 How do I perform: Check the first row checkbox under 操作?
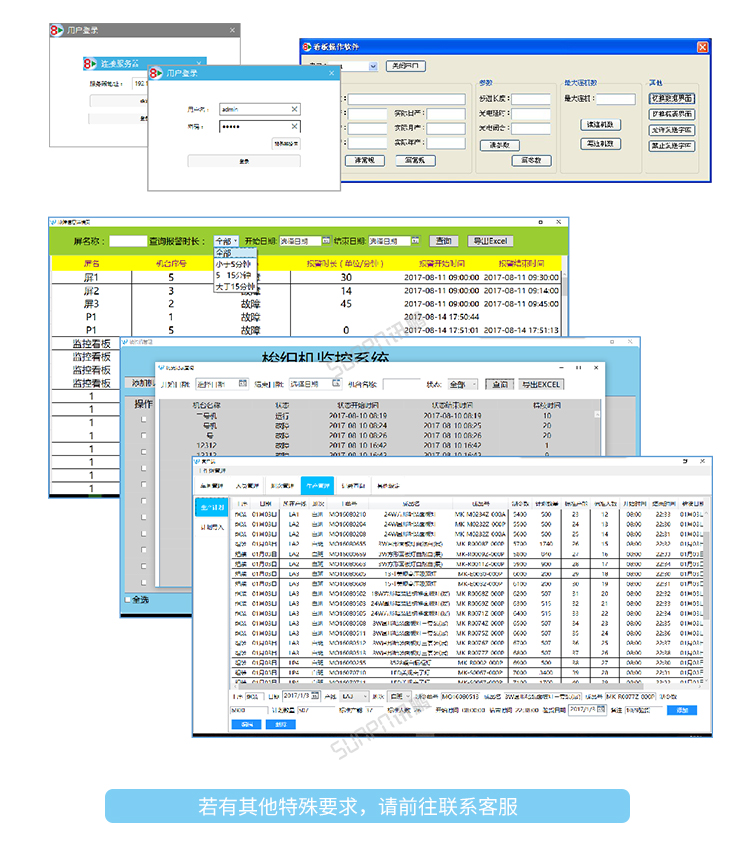tap(143, 419)
